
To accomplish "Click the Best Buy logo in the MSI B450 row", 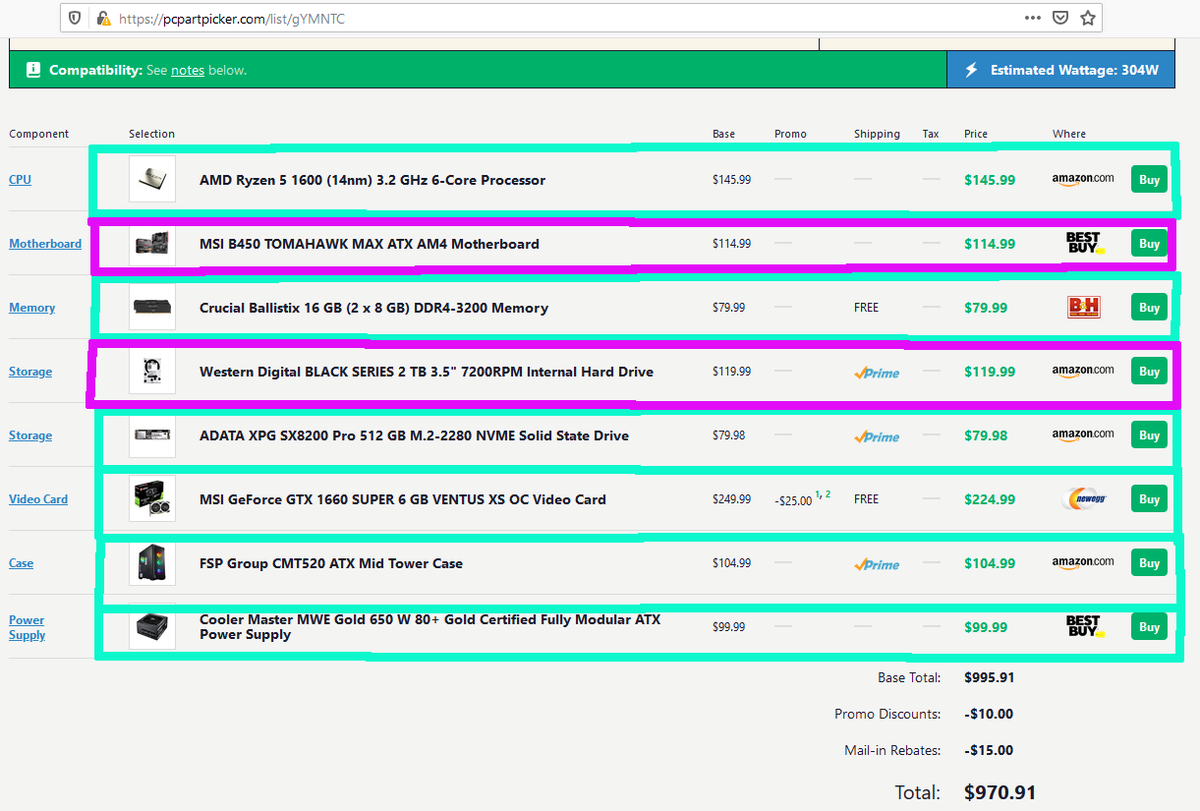I will 1084,243.
